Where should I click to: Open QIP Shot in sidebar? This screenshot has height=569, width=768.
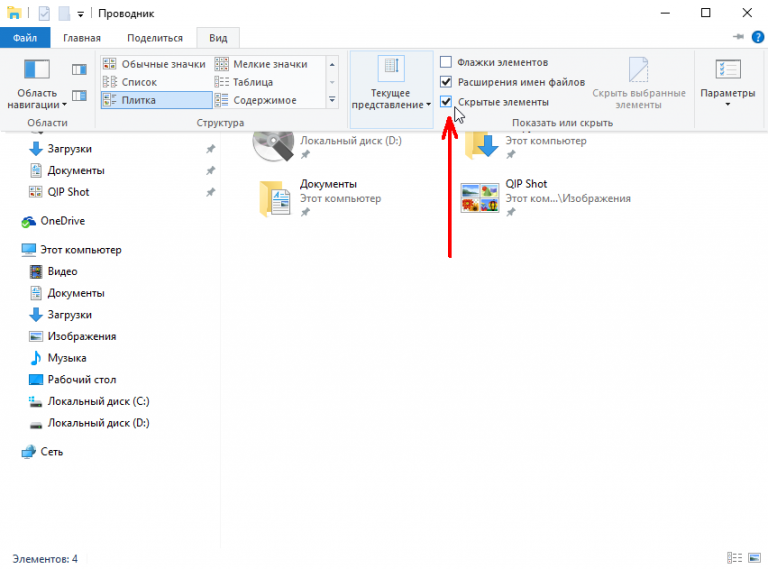click(x=68, y=192)
